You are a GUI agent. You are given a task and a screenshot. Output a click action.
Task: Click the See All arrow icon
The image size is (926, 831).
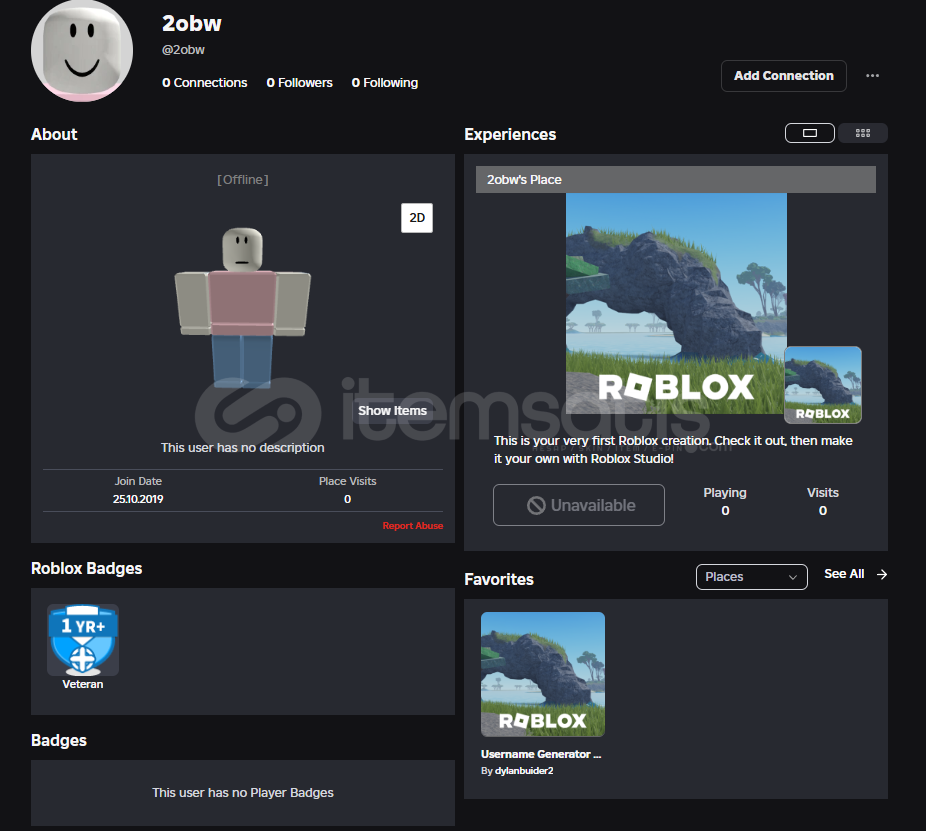click(881, 574)
